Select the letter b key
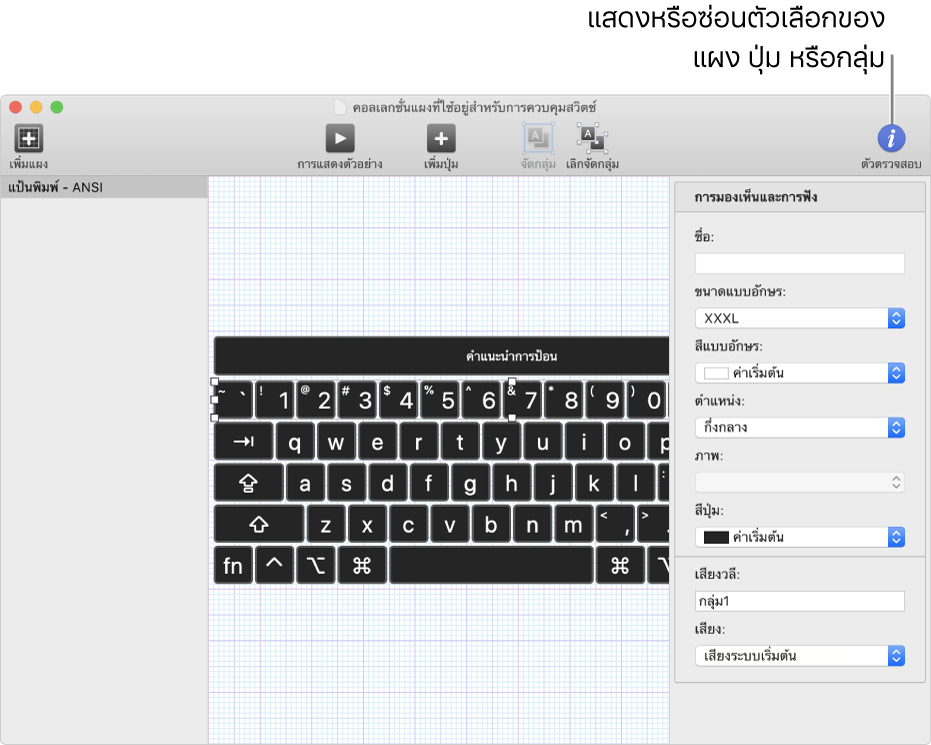Screen dimensions: 931x745 491,524
